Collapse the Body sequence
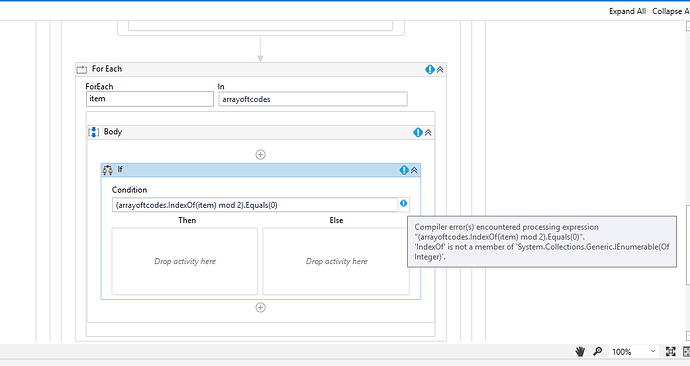The image size is (690, 366). point(428,132)
